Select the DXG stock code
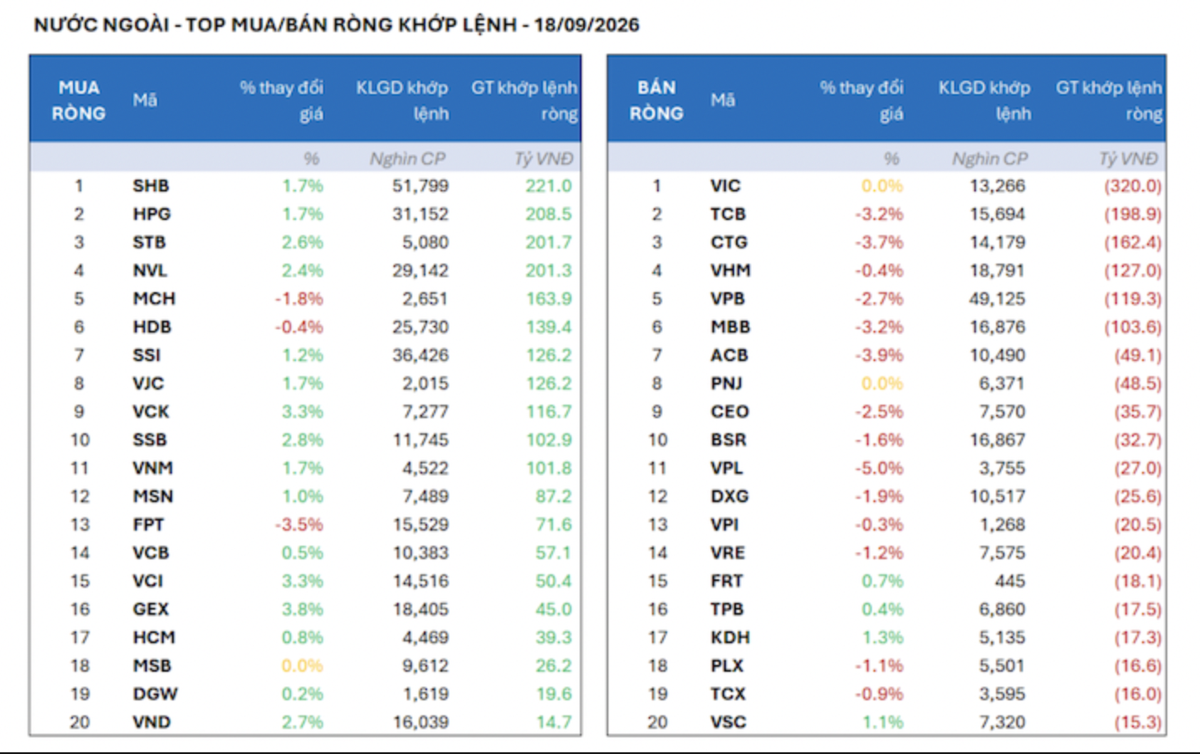The image size is (1200, 754). pyautogui.click(x=730, y=496)
